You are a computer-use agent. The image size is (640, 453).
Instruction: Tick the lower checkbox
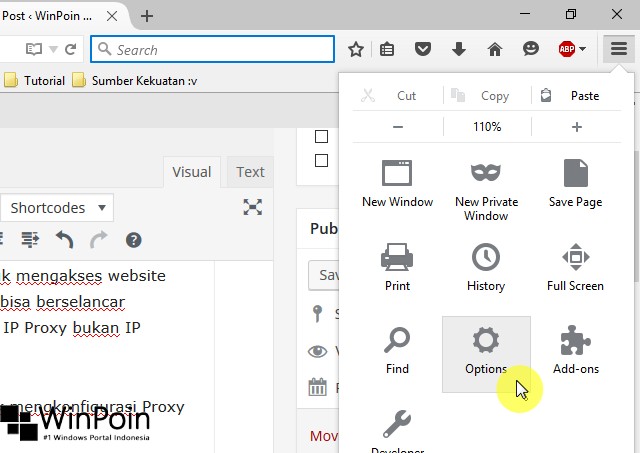321,160
